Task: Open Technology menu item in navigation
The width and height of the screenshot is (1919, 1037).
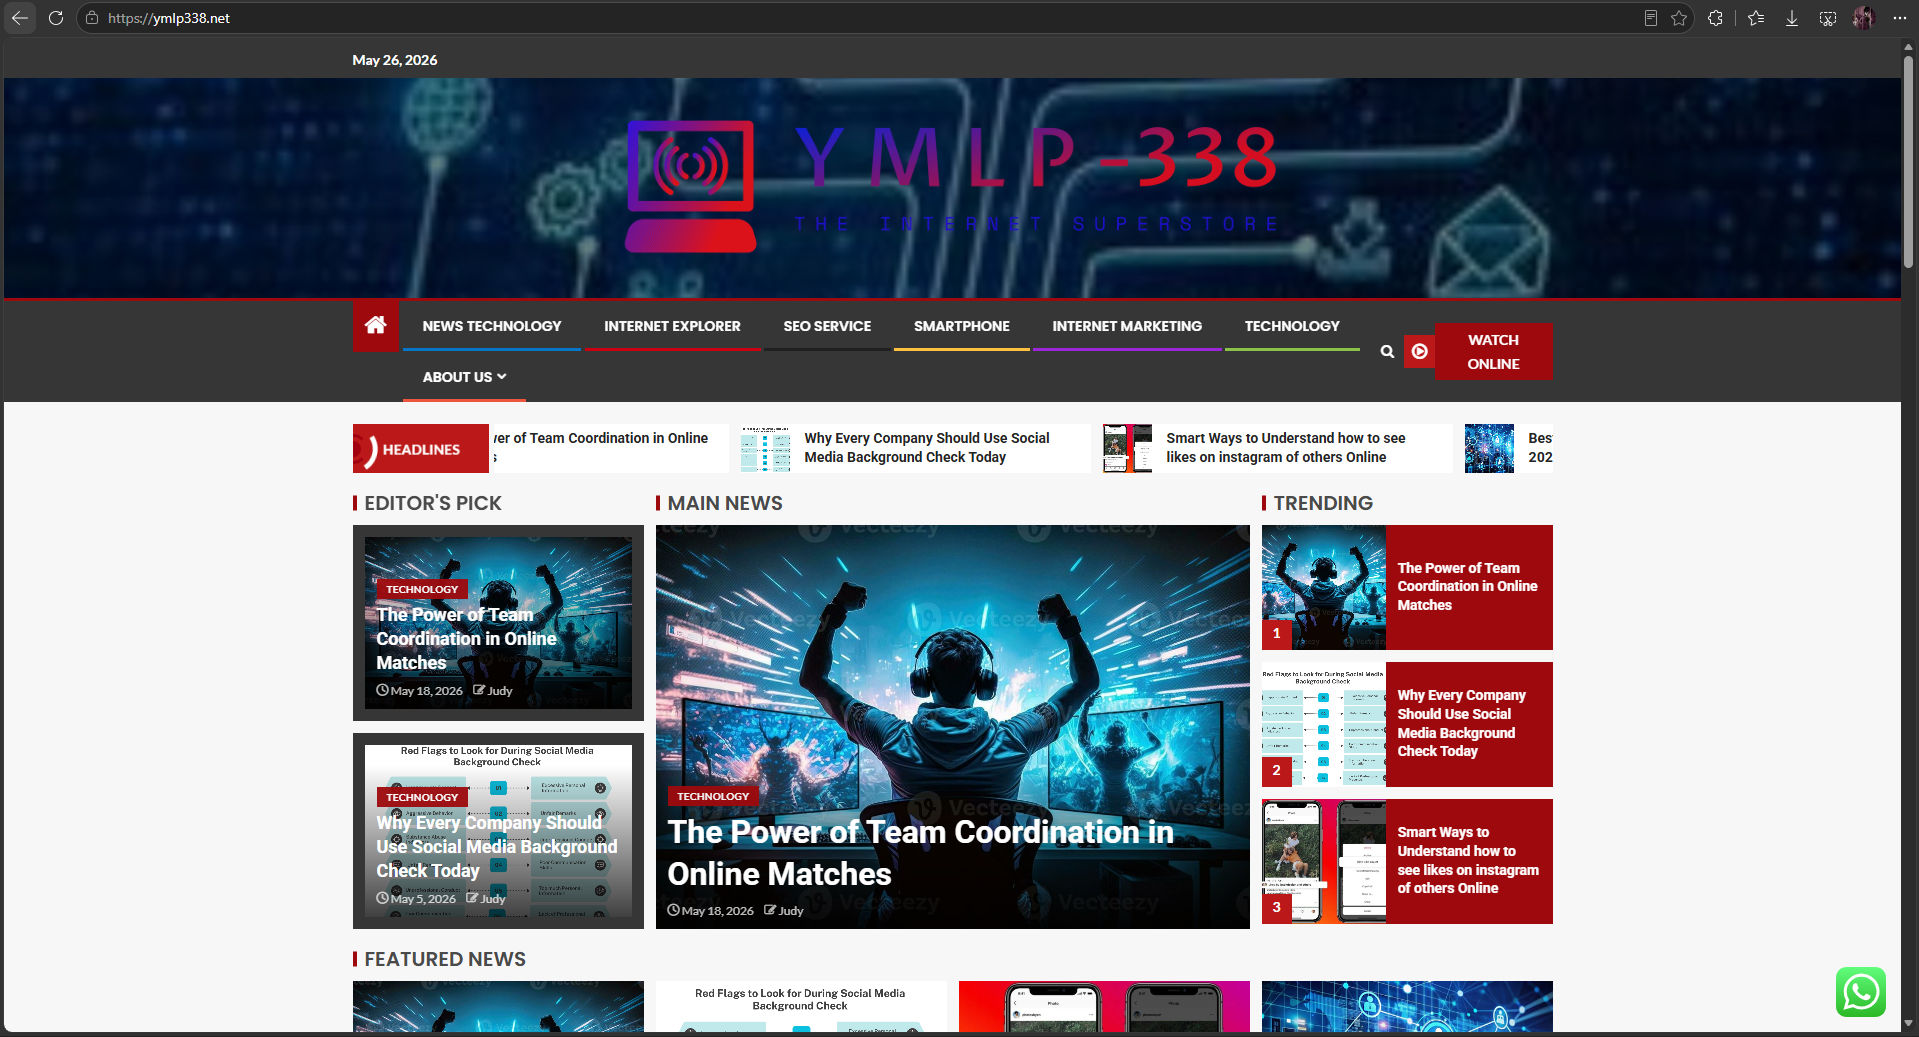Action: coord(1292,326)
